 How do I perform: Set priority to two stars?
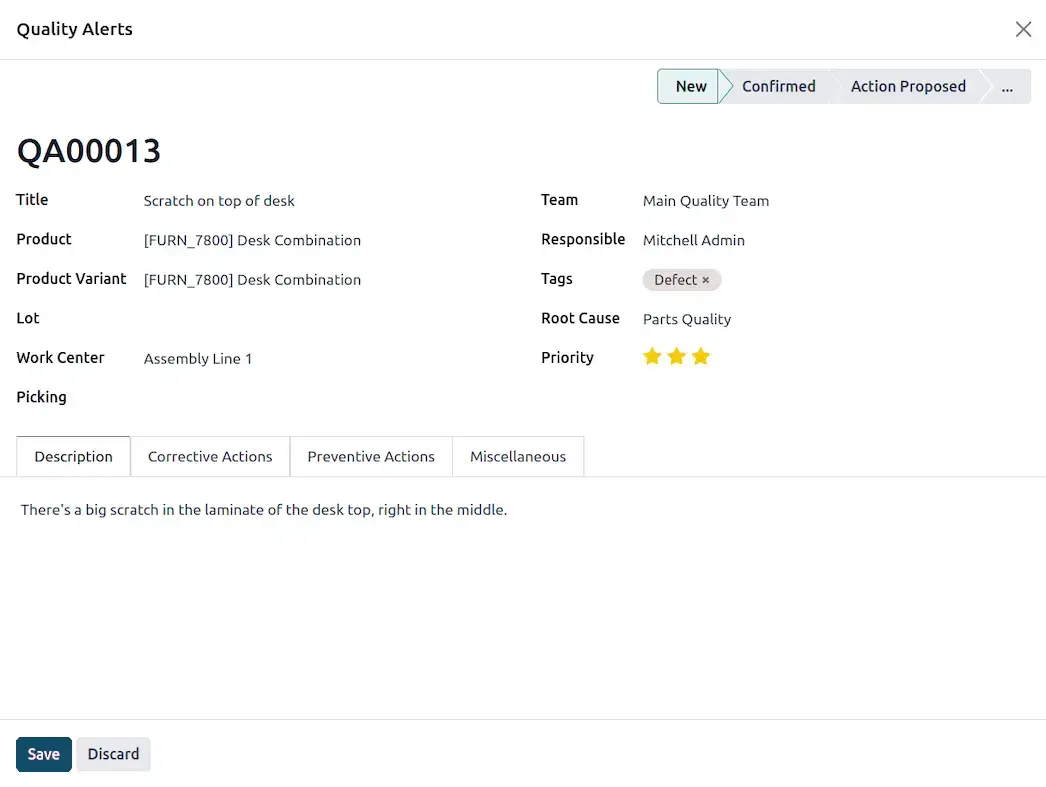(x=676, y=357)
